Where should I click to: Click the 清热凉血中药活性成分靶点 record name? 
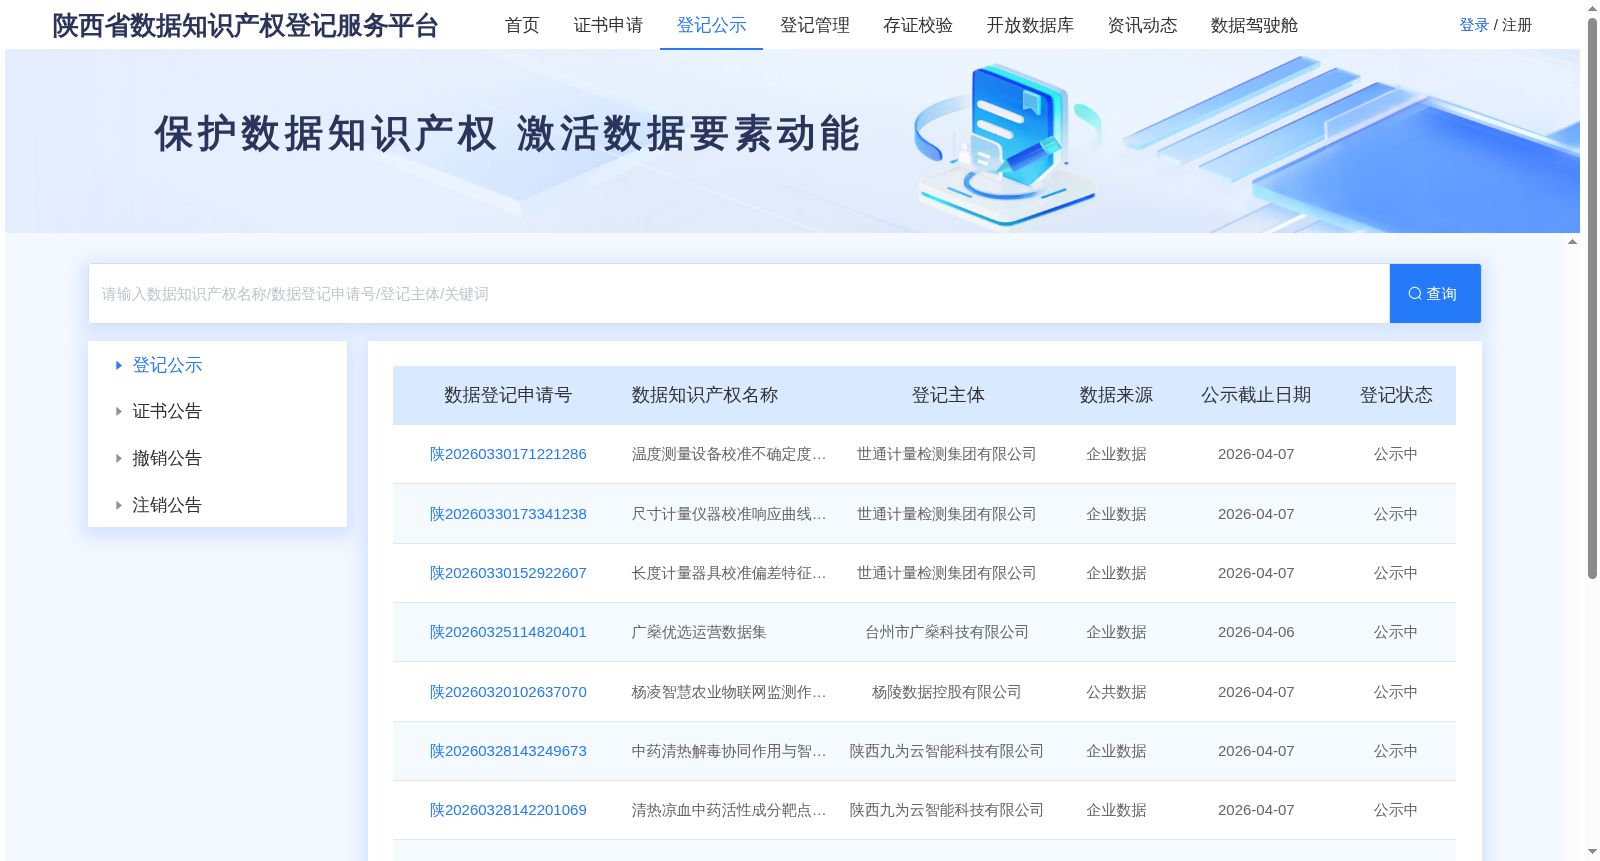pos(729,810)
